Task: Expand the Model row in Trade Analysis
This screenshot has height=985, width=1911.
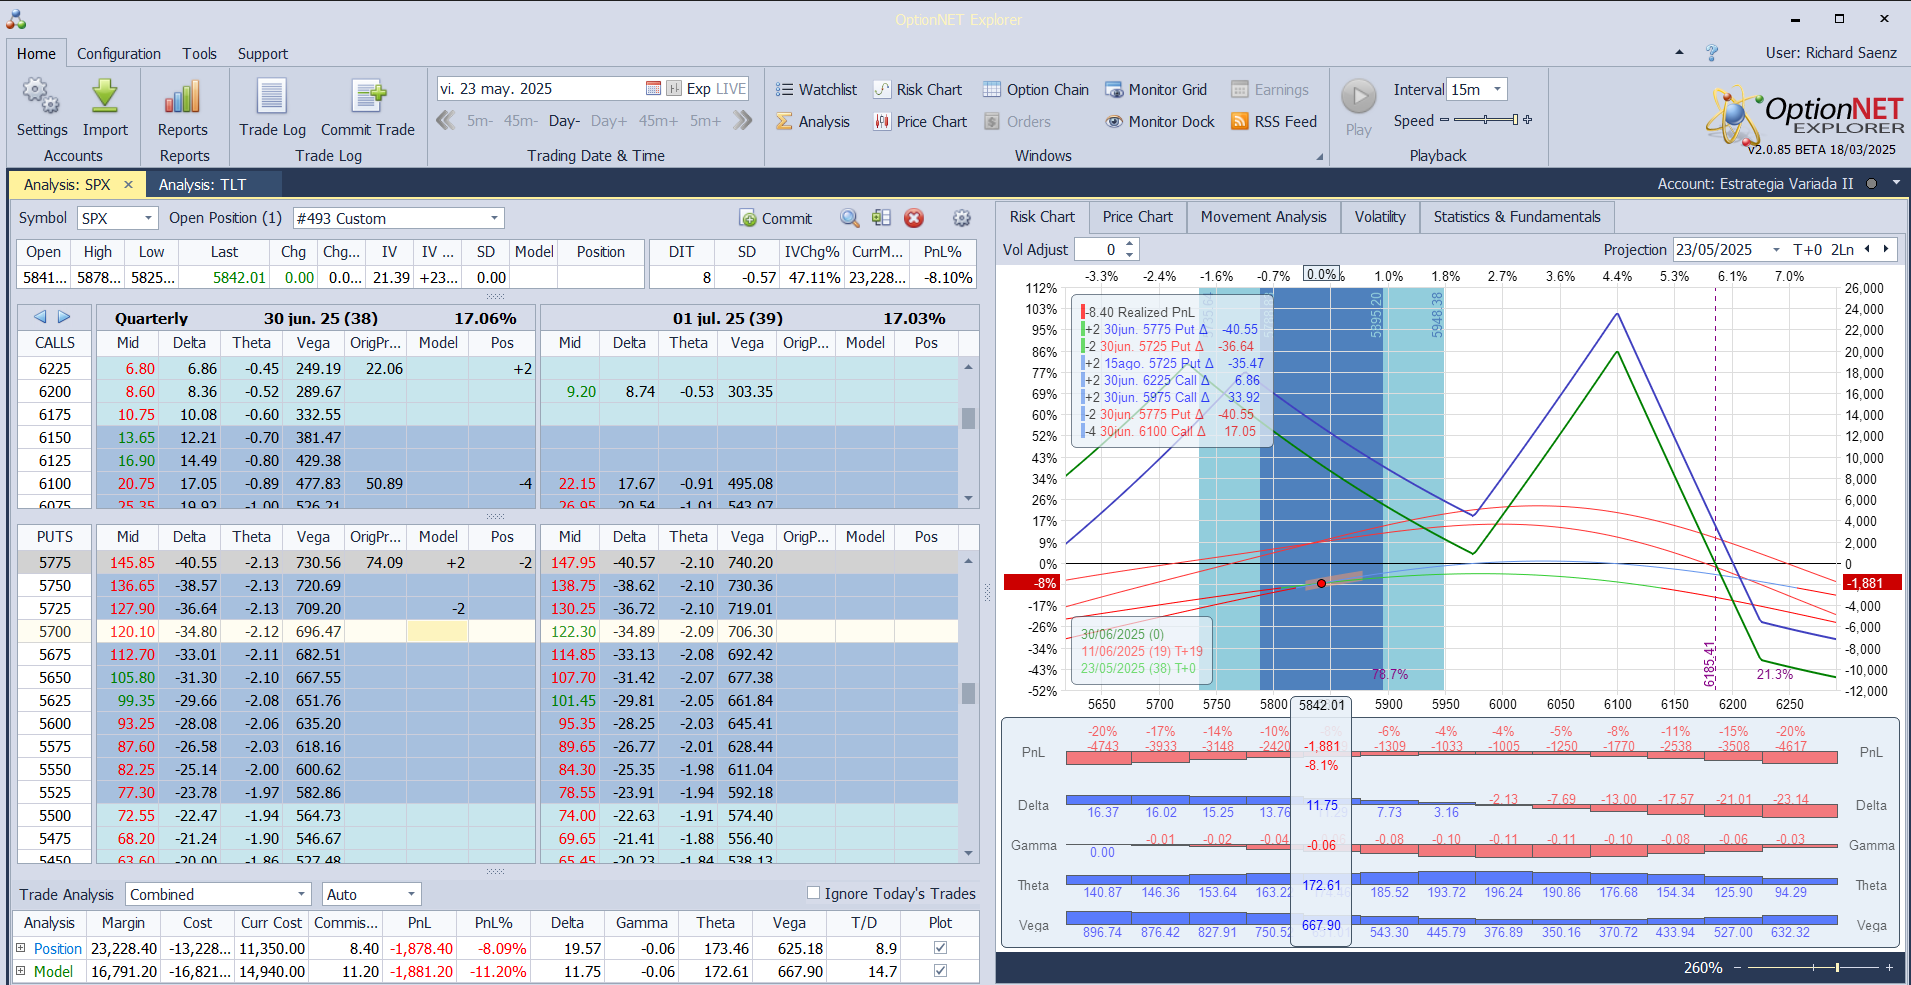Action: 20,971
